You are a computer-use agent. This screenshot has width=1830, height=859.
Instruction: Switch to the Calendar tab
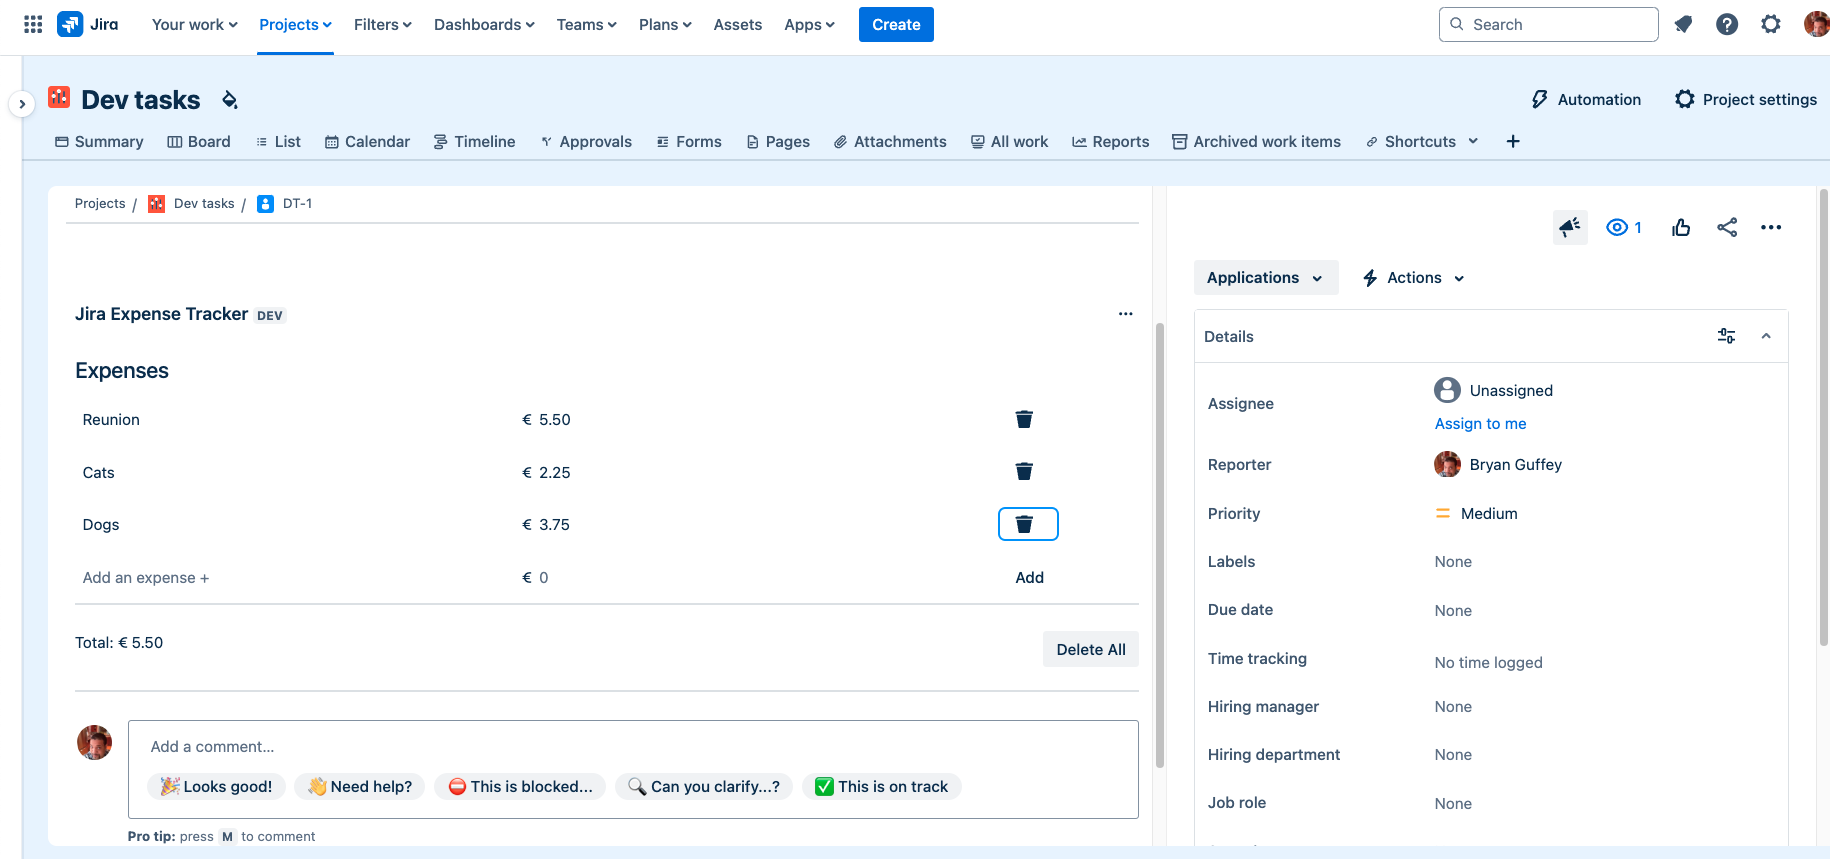click(367, 141)
